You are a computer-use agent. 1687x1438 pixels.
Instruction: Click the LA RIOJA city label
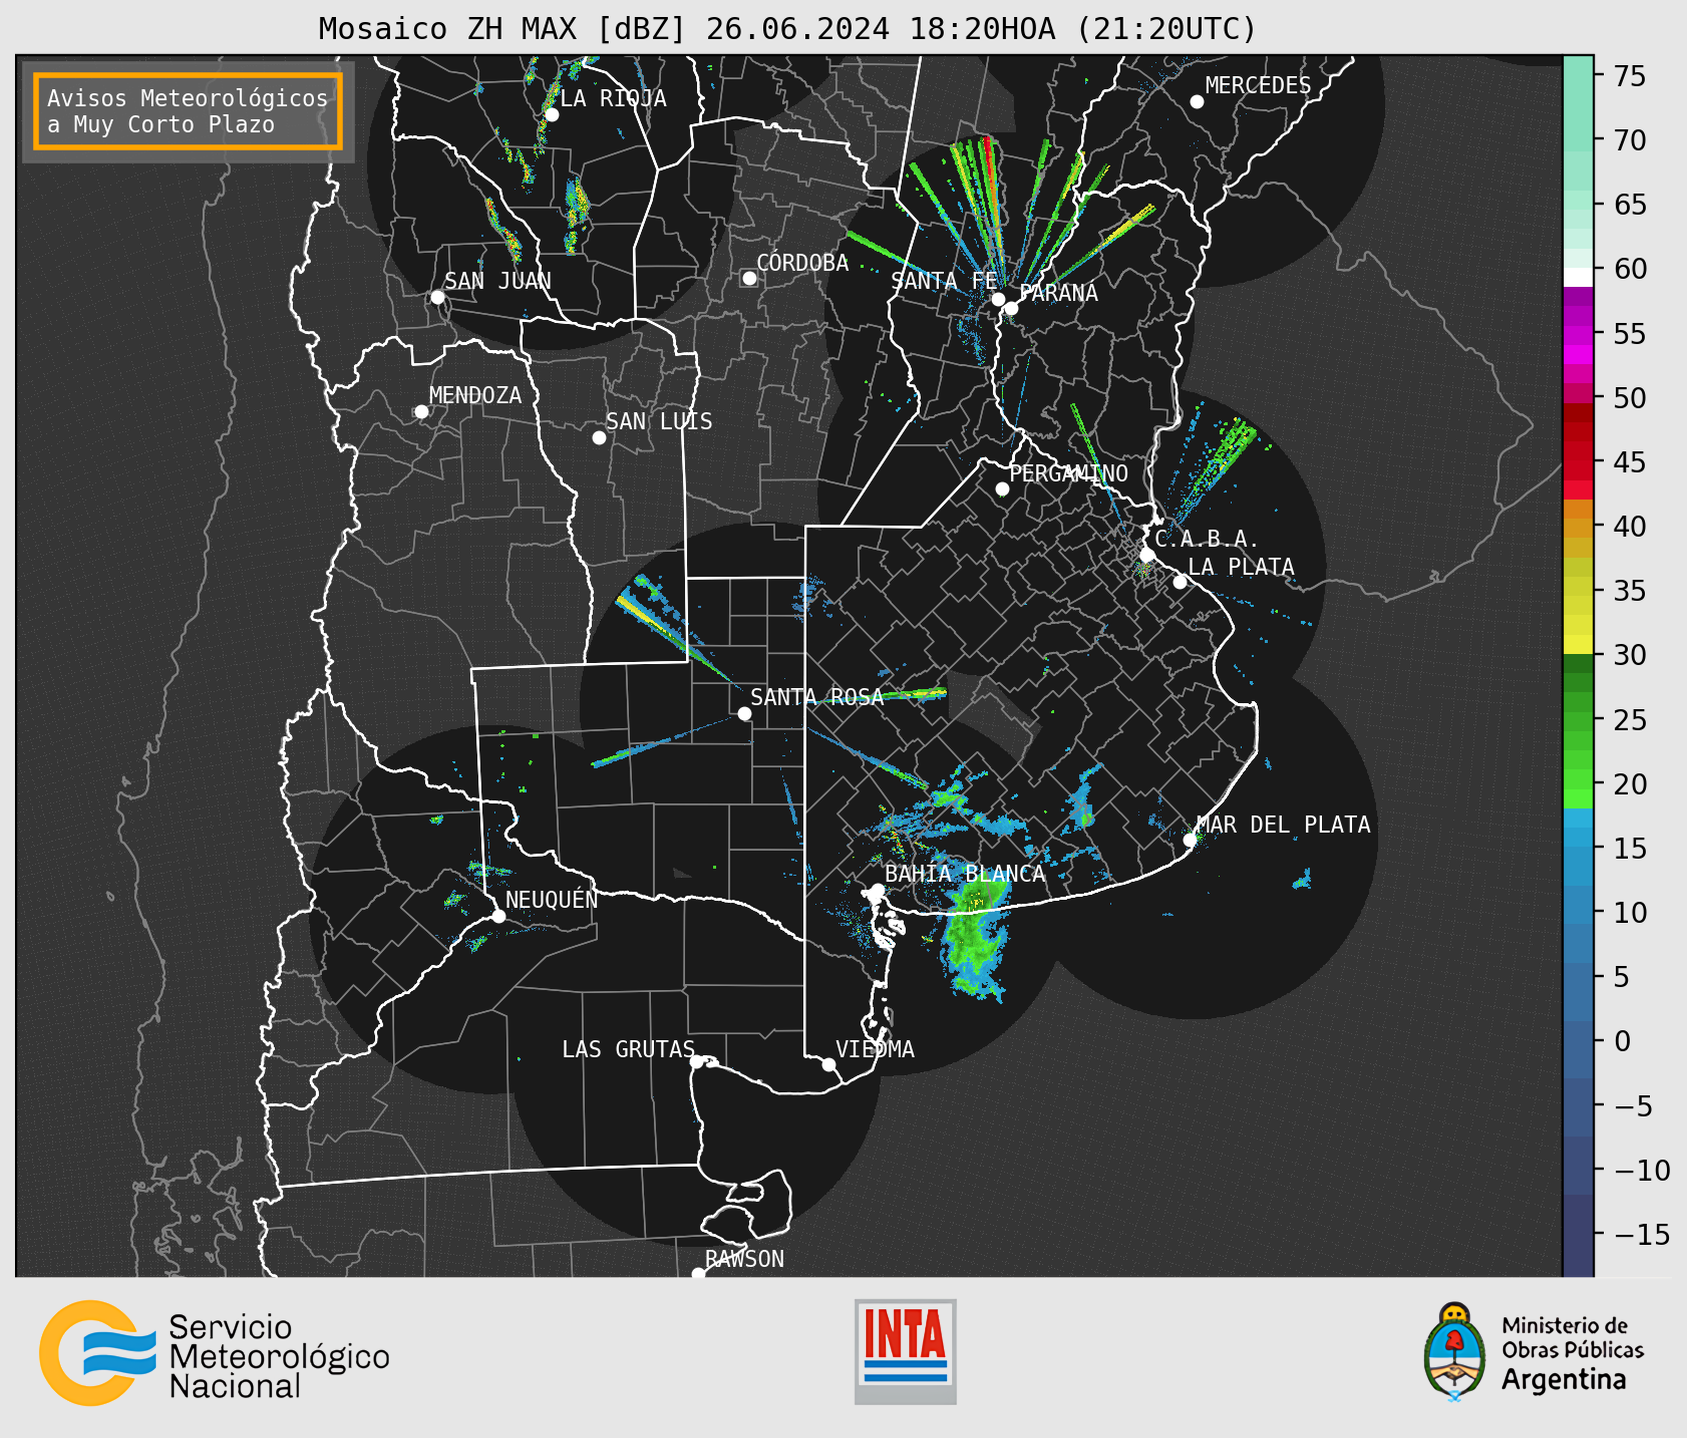pyautogui.click(x=613, y=98)
